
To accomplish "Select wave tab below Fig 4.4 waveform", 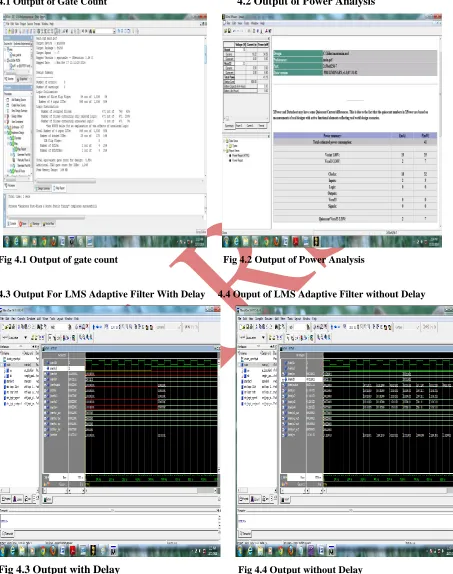I will click(x=285, y=499).
